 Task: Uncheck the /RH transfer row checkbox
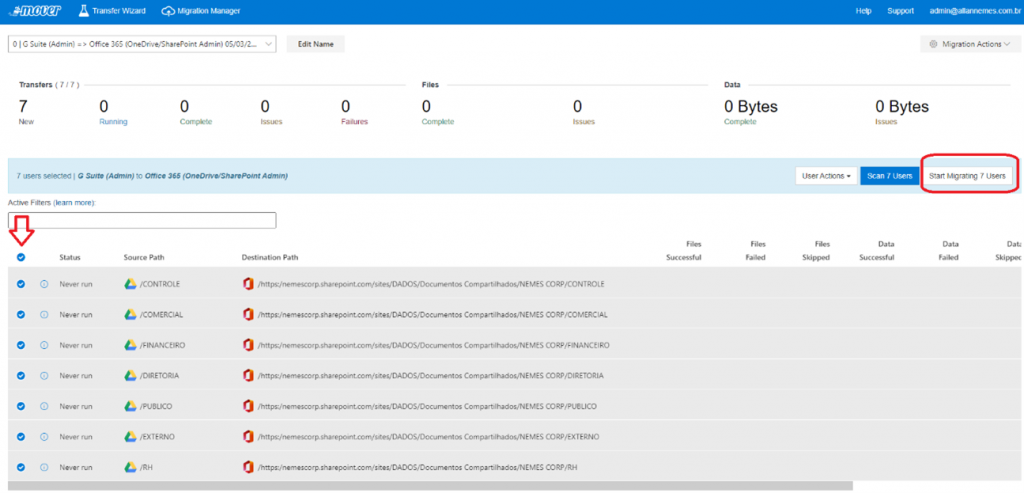tap(21, 467)
